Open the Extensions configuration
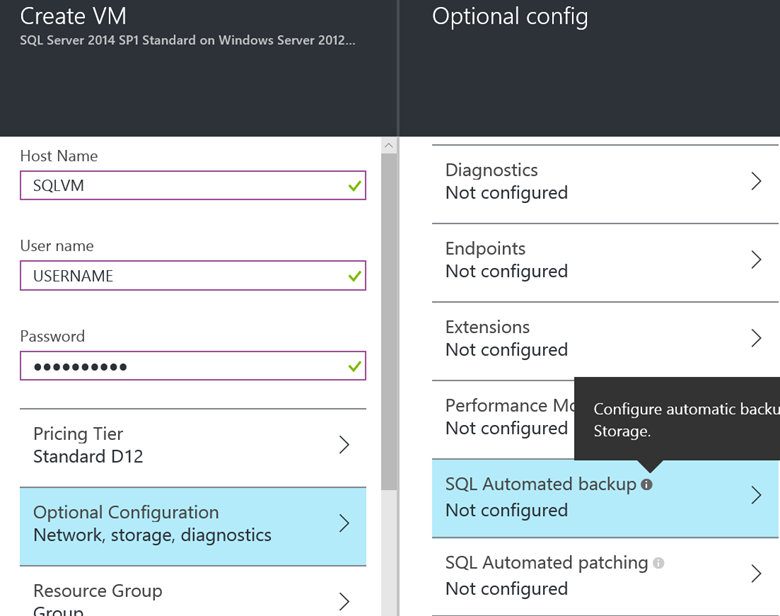780x616 pixels. (605, 341)
